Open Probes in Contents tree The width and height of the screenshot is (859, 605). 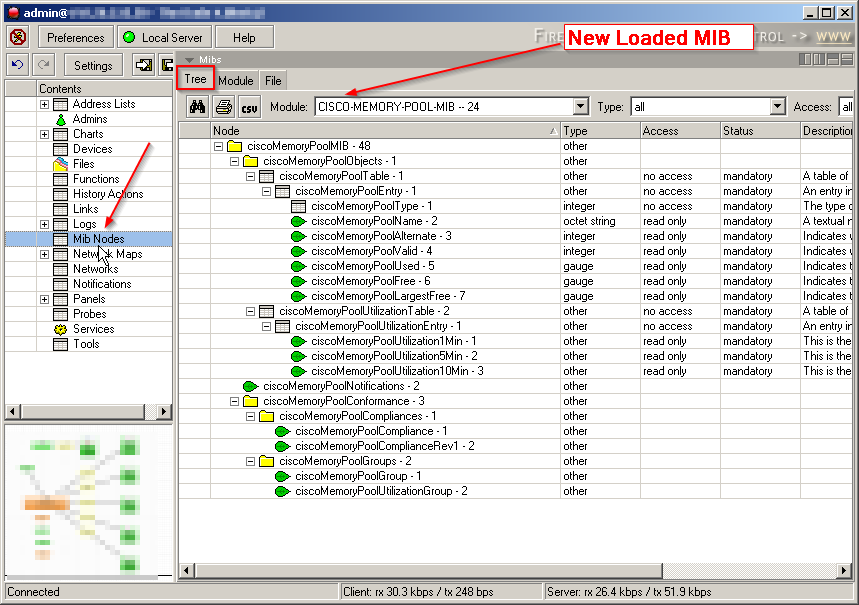point(89,314)
